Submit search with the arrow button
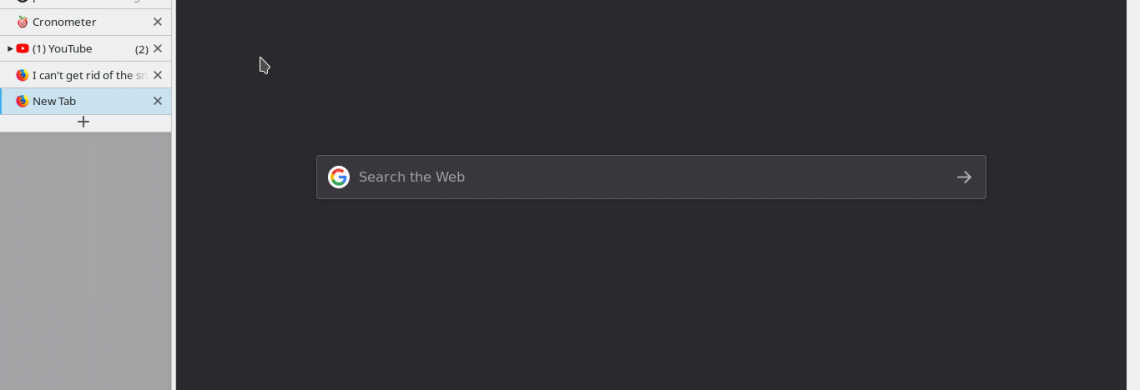Viewport: 1140px width, 390px height. (x=964, y=177)
